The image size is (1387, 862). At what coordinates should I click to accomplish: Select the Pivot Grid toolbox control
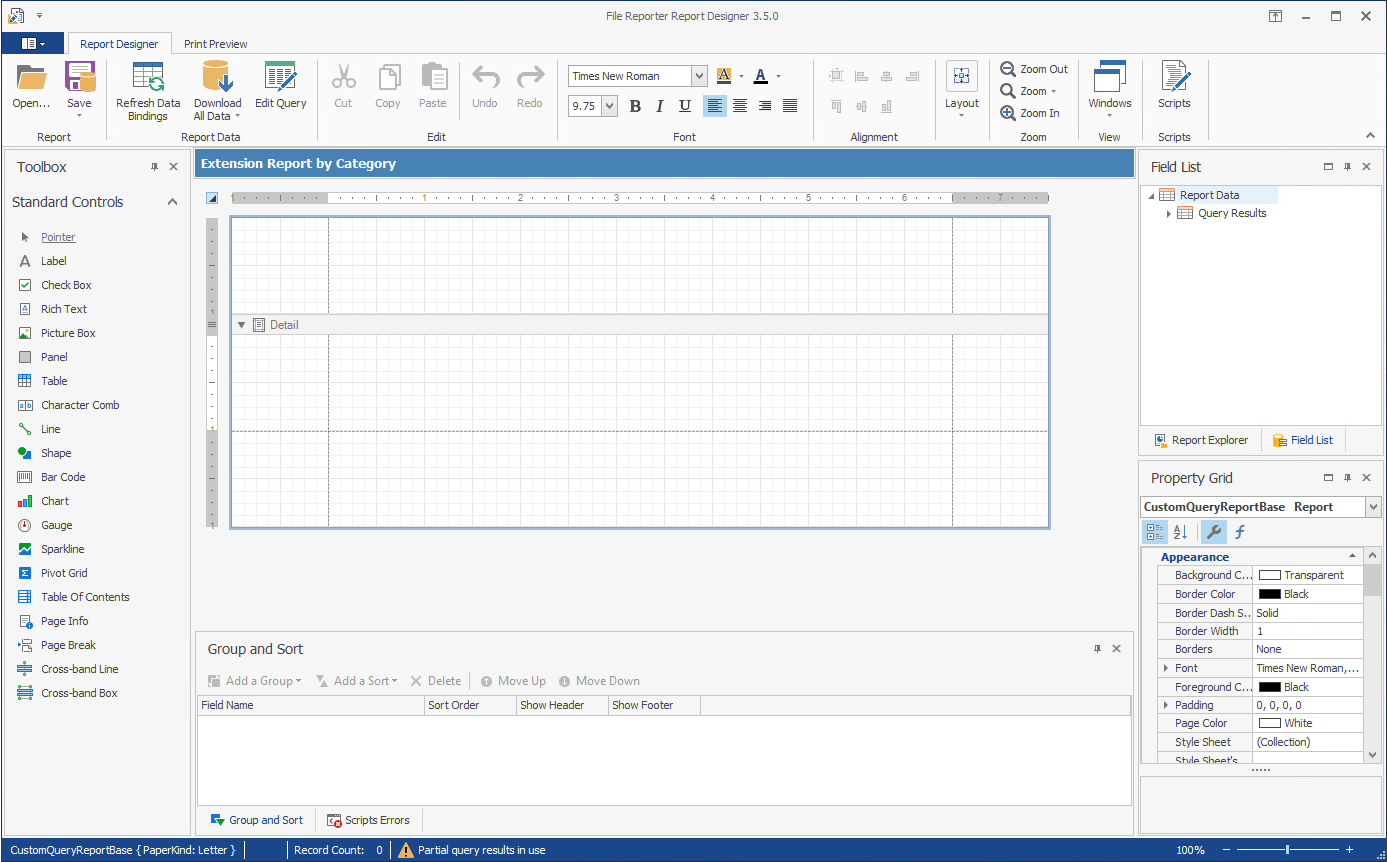(x=64, y=573)
